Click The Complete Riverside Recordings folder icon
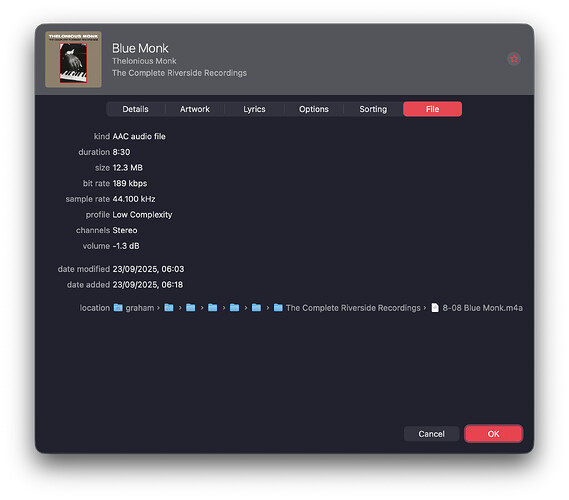 tap(278, 308)
